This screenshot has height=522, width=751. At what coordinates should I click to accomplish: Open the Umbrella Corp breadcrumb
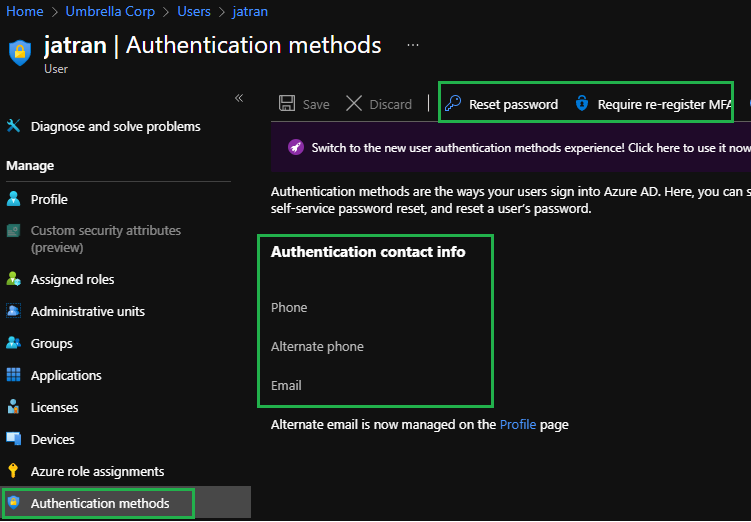pyautogui.click(x=110, y=11)
